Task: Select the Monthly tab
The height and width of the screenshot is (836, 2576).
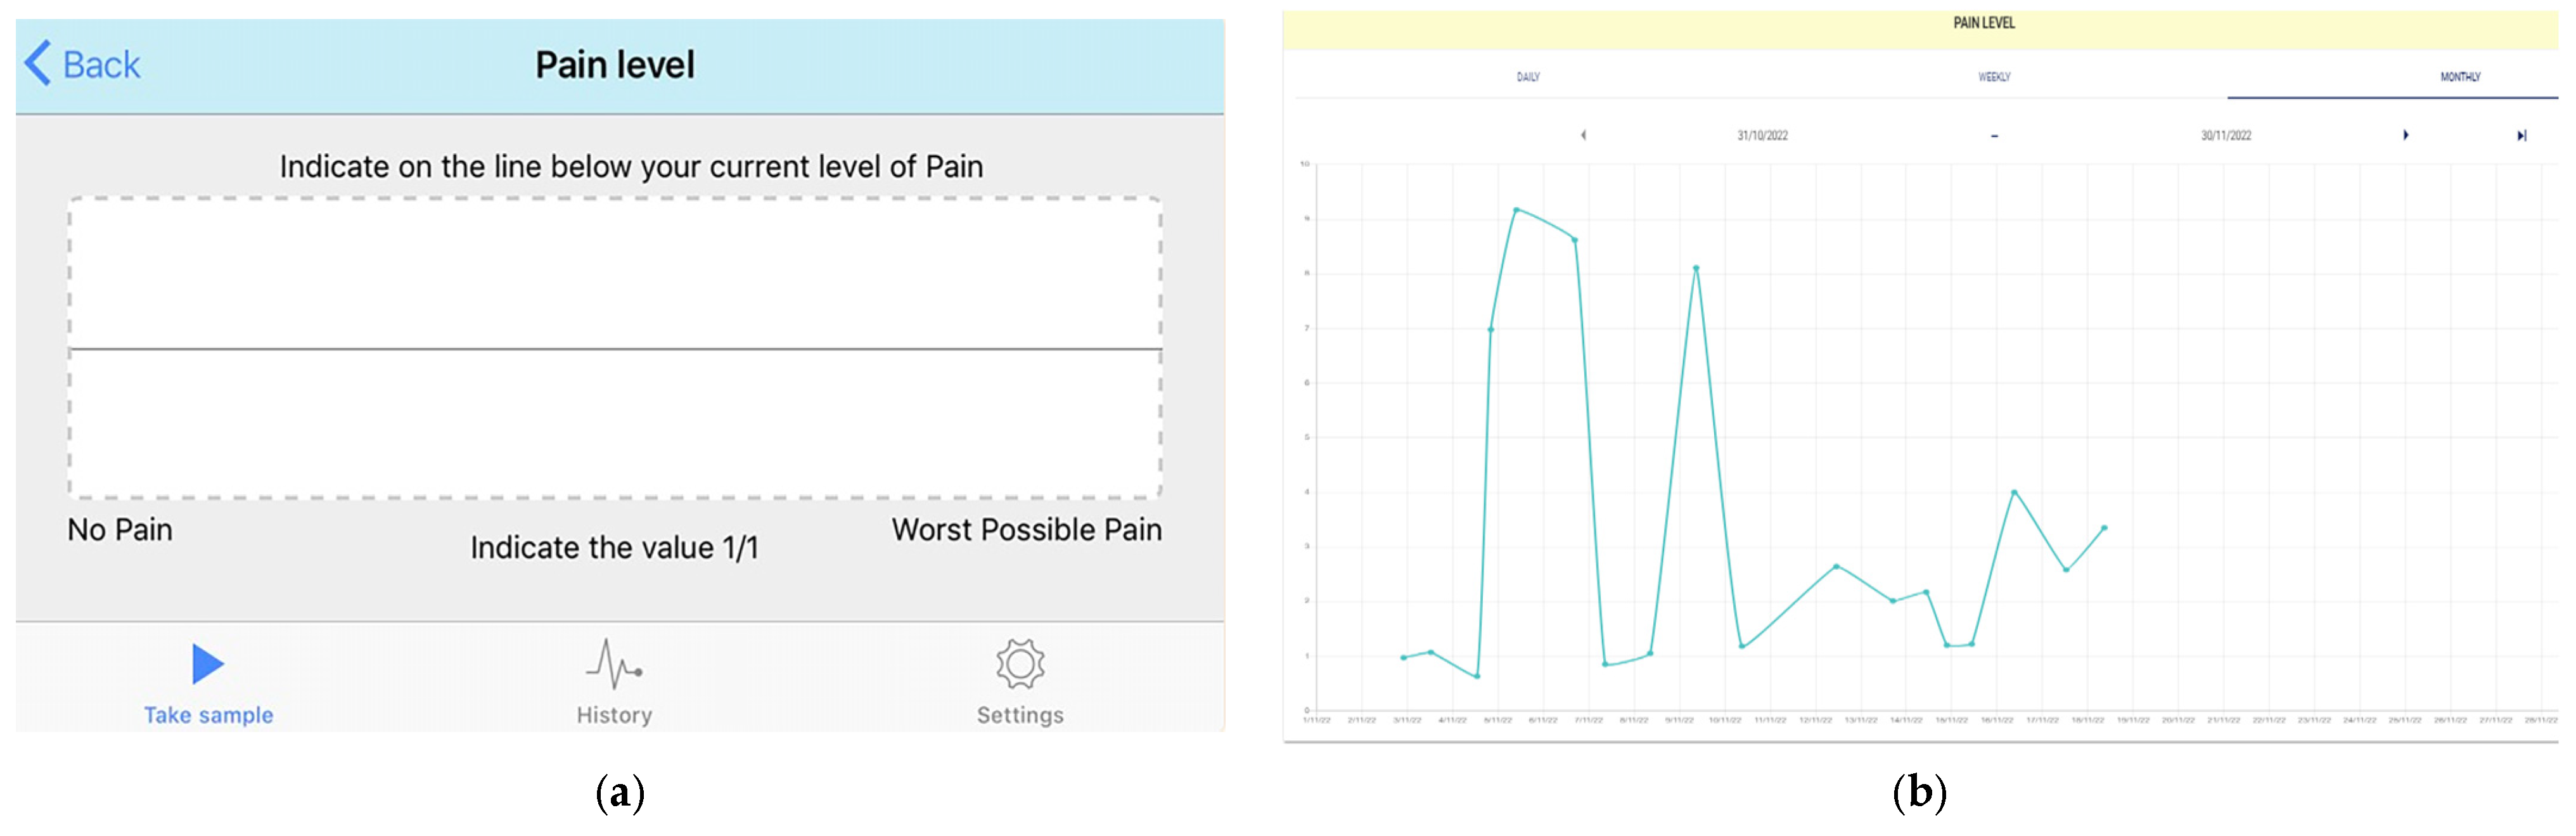Action: (x=2459, y=77)
